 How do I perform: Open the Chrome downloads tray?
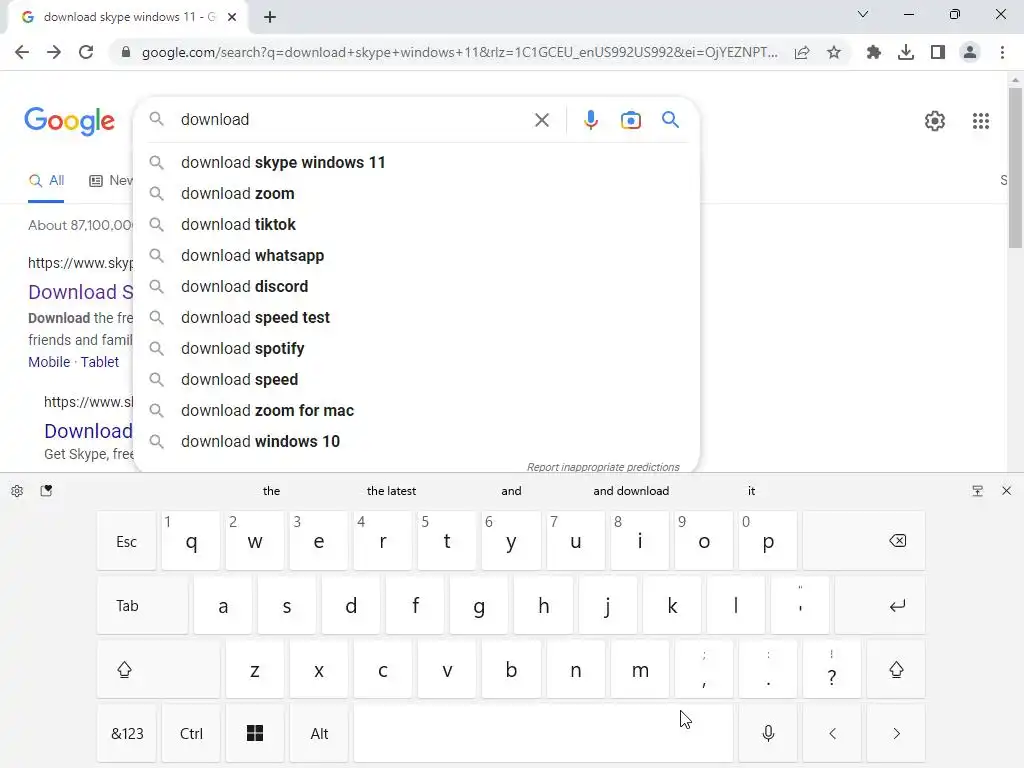(x=906, y=52)
